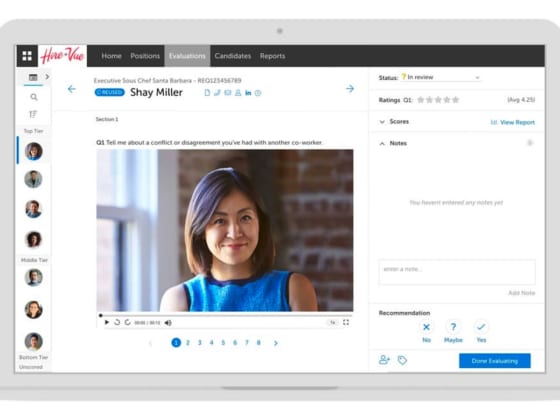Click the email envelope icon

pyautogui.click(x=228, y=93)
